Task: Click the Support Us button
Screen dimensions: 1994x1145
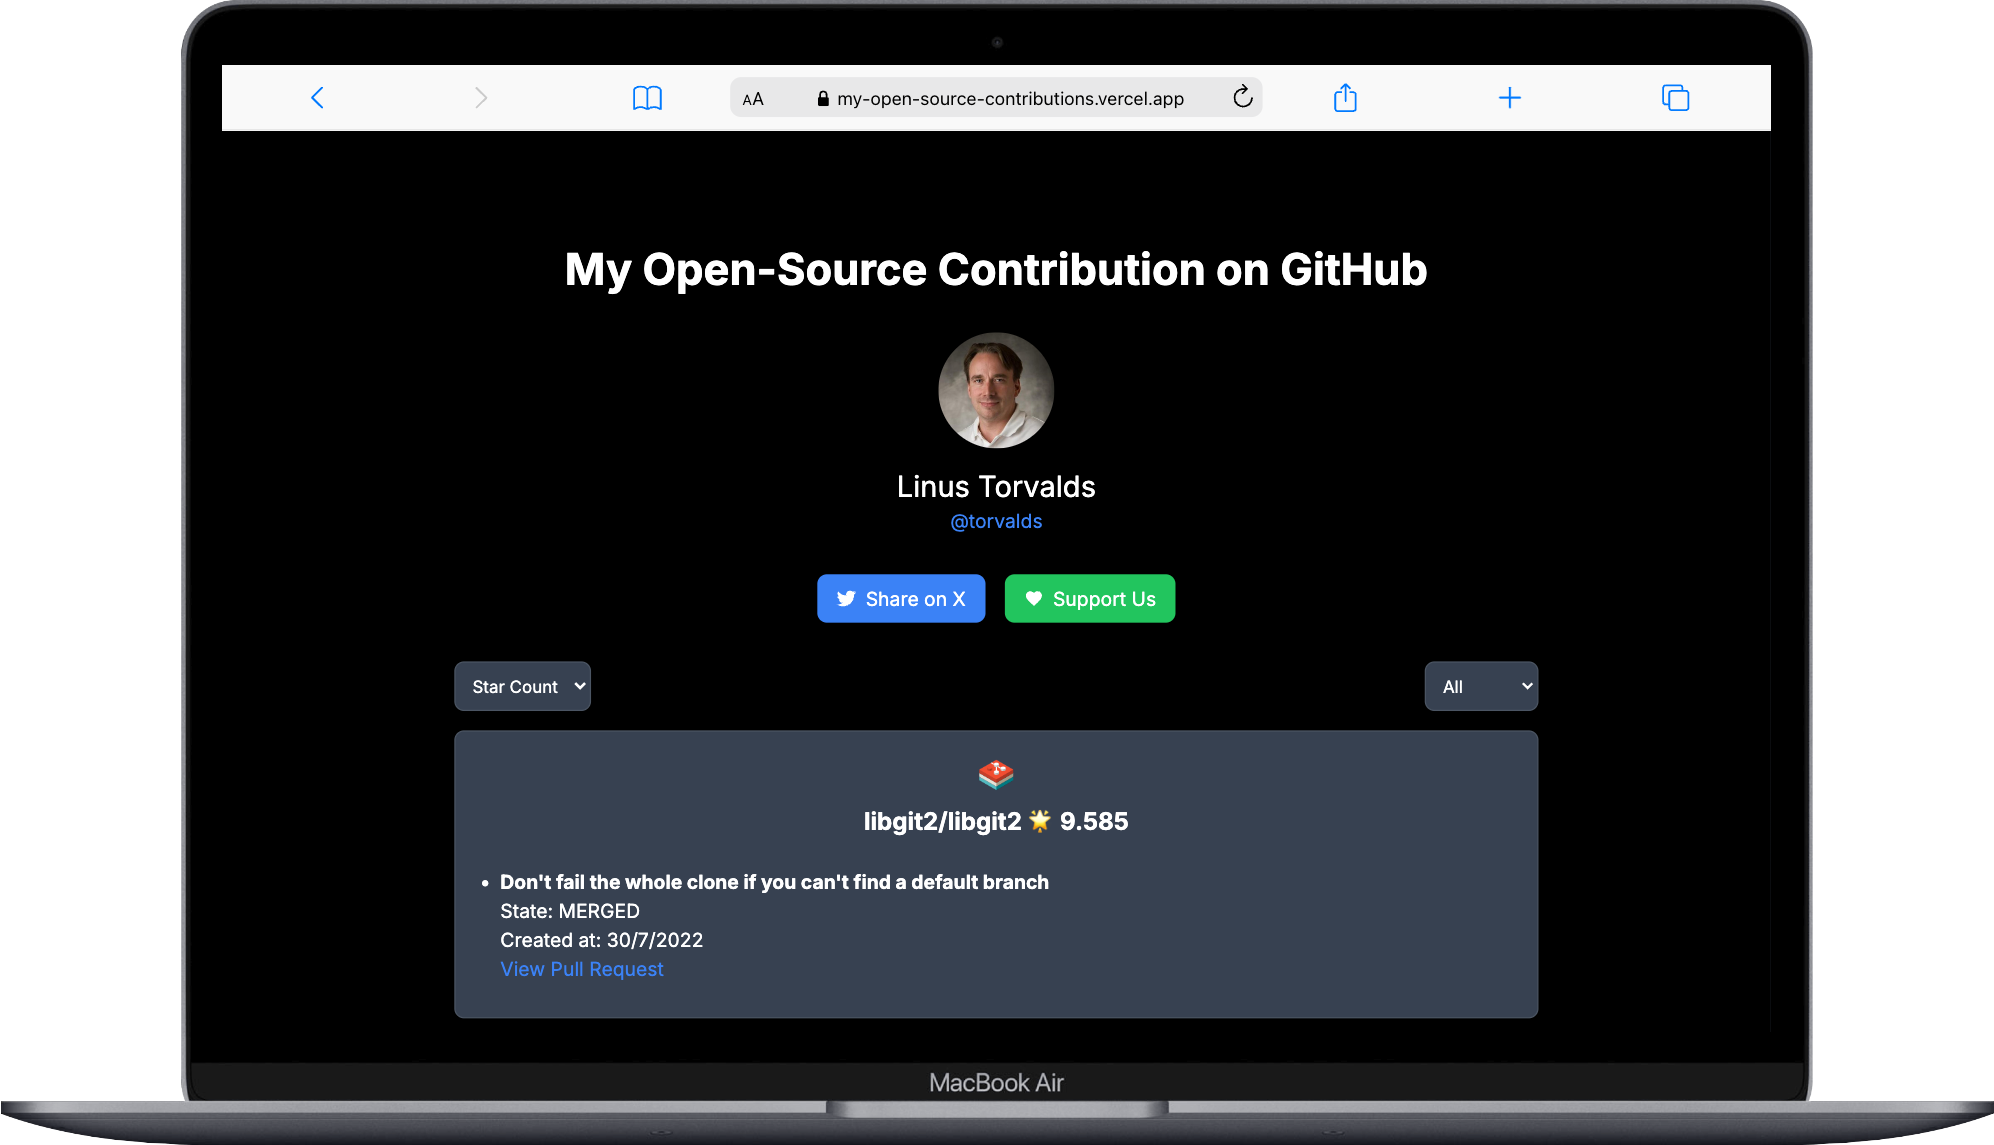Action: click(1090, 599)
